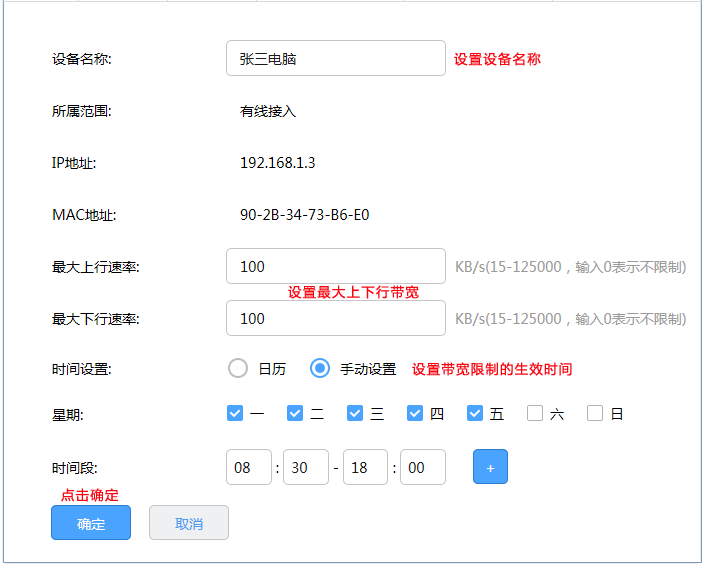The width and height of the screenshot is (704, 565).
Task: Uncheck the 三 (Wednesday) checkbox
Action: pyautogui.click(x=355, y=413)
